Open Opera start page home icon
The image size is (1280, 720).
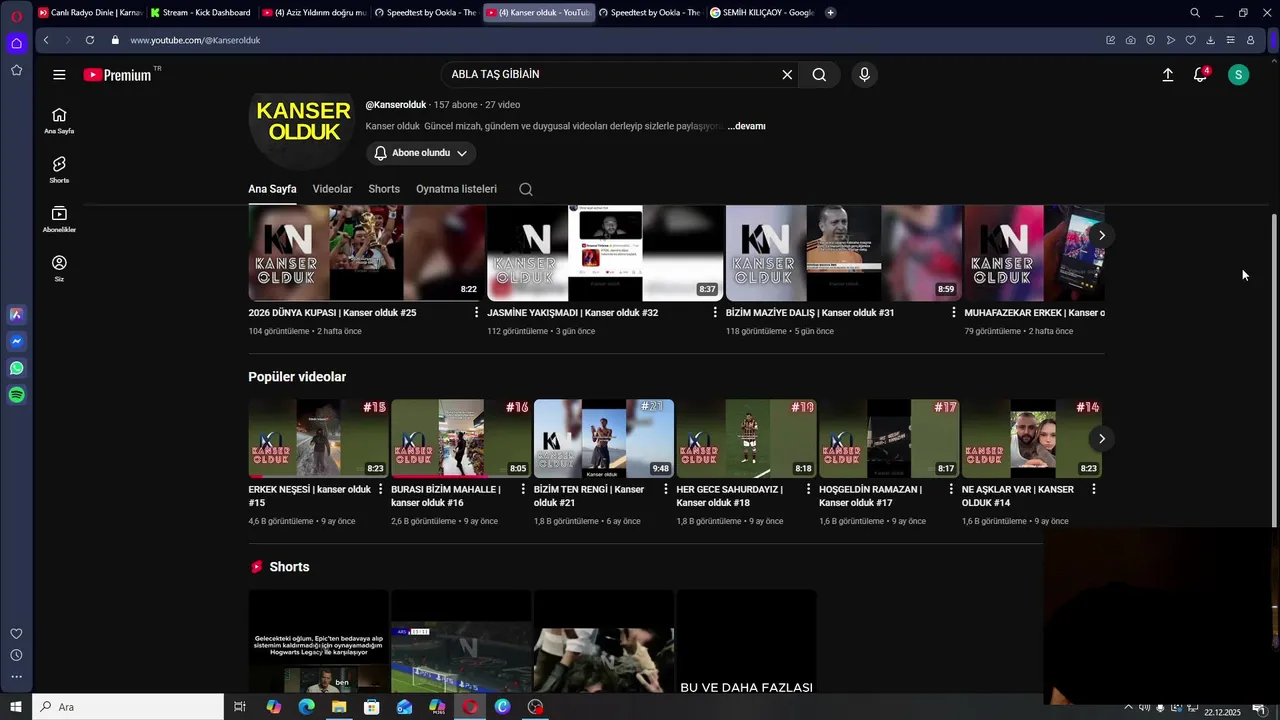pos(16,43)
